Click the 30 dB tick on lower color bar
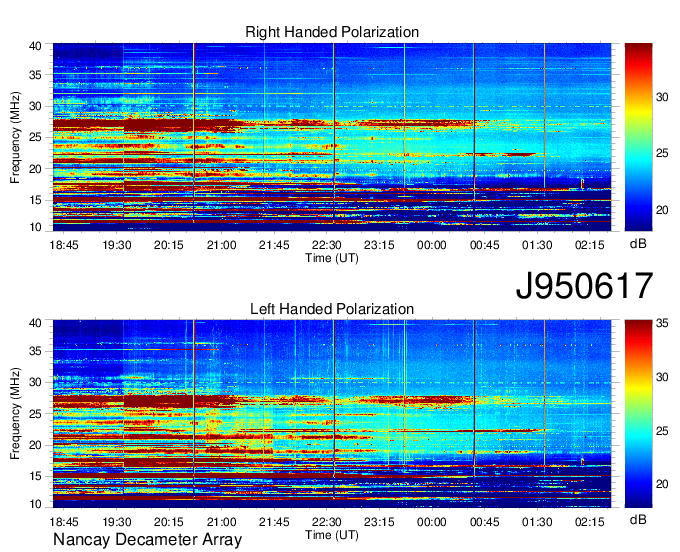Image resolution: width=680 pixels, height=552 pixels. (662, 377)
